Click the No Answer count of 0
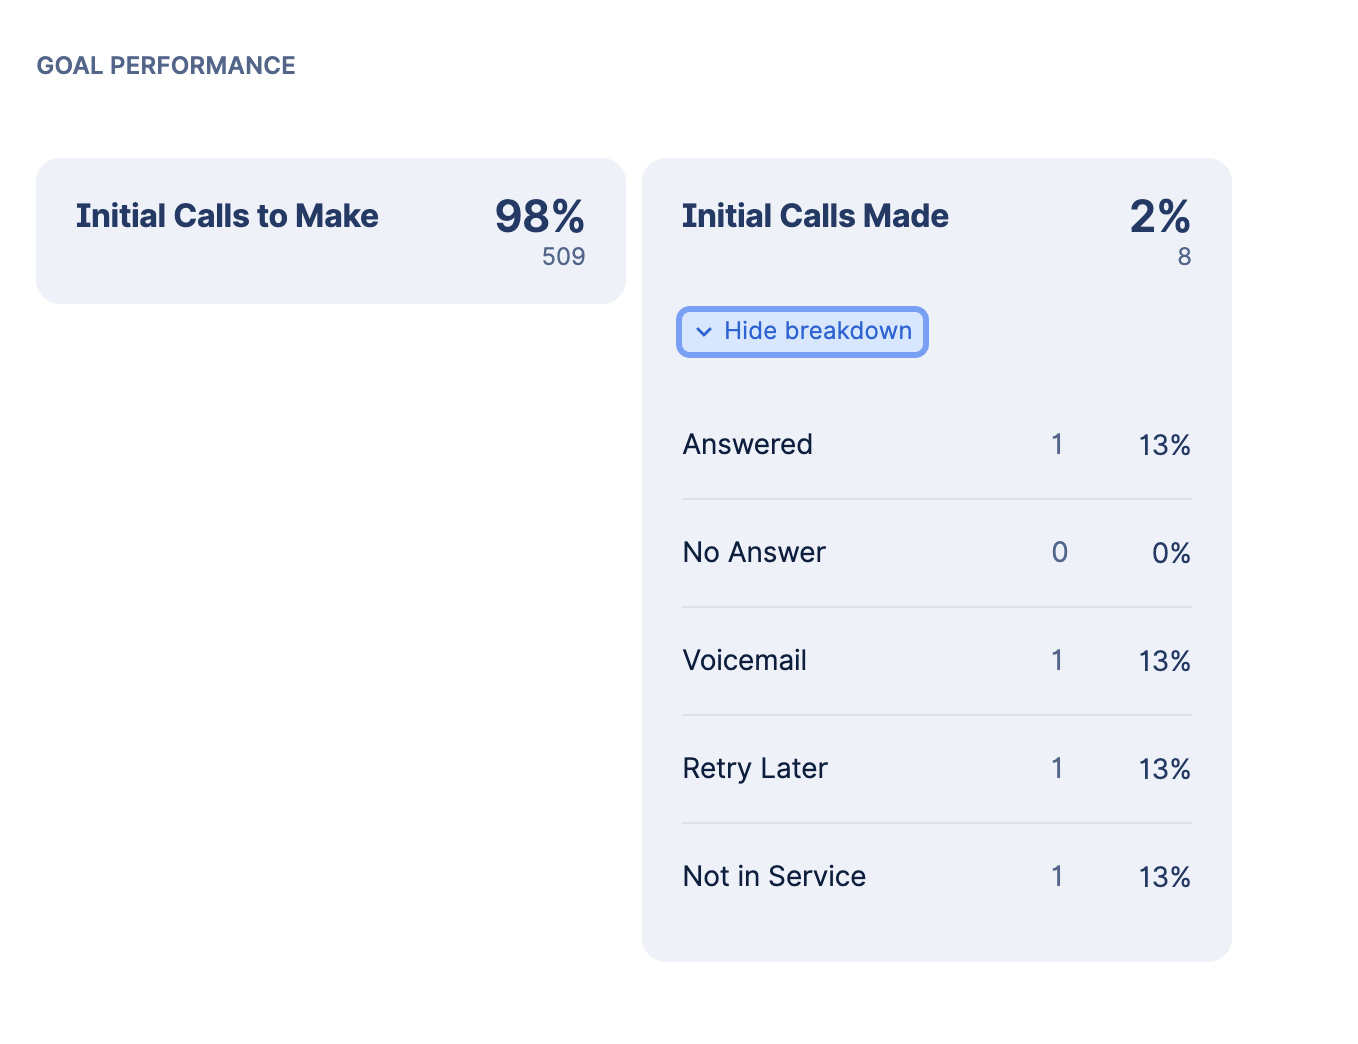The height and width of the screenshot is (1044, 1358). [x=1059, y=553]
